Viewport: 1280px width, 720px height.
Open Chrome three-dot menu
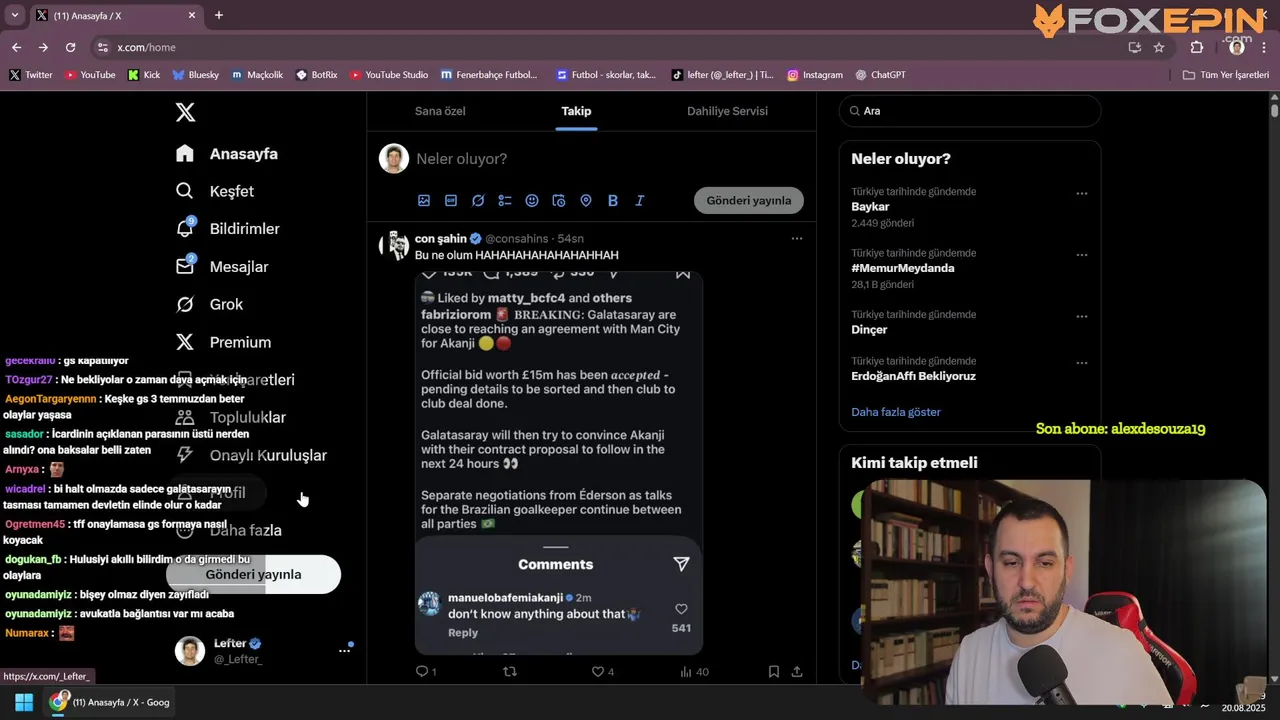(1265, 47)
